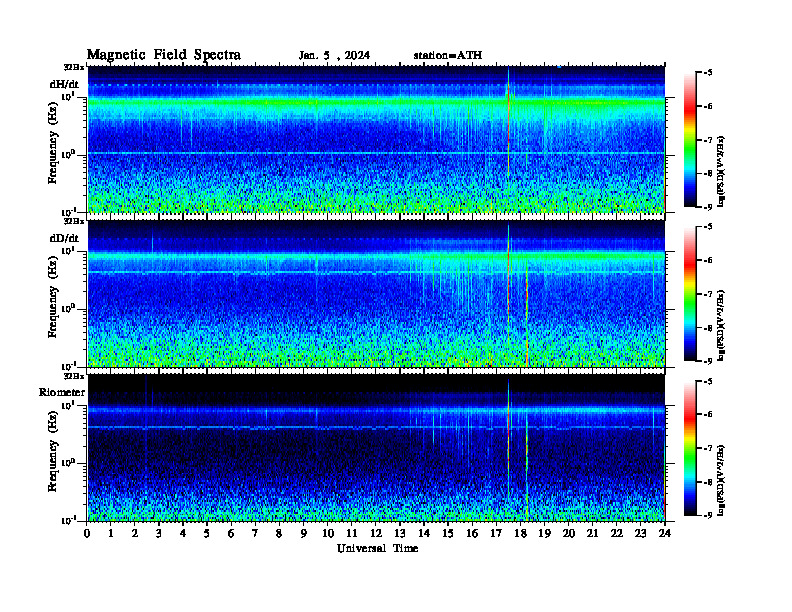Click the "-7" tick on the dD/dt colorbar
Viewport: 792px width, 612px height.
coord(709,294)
